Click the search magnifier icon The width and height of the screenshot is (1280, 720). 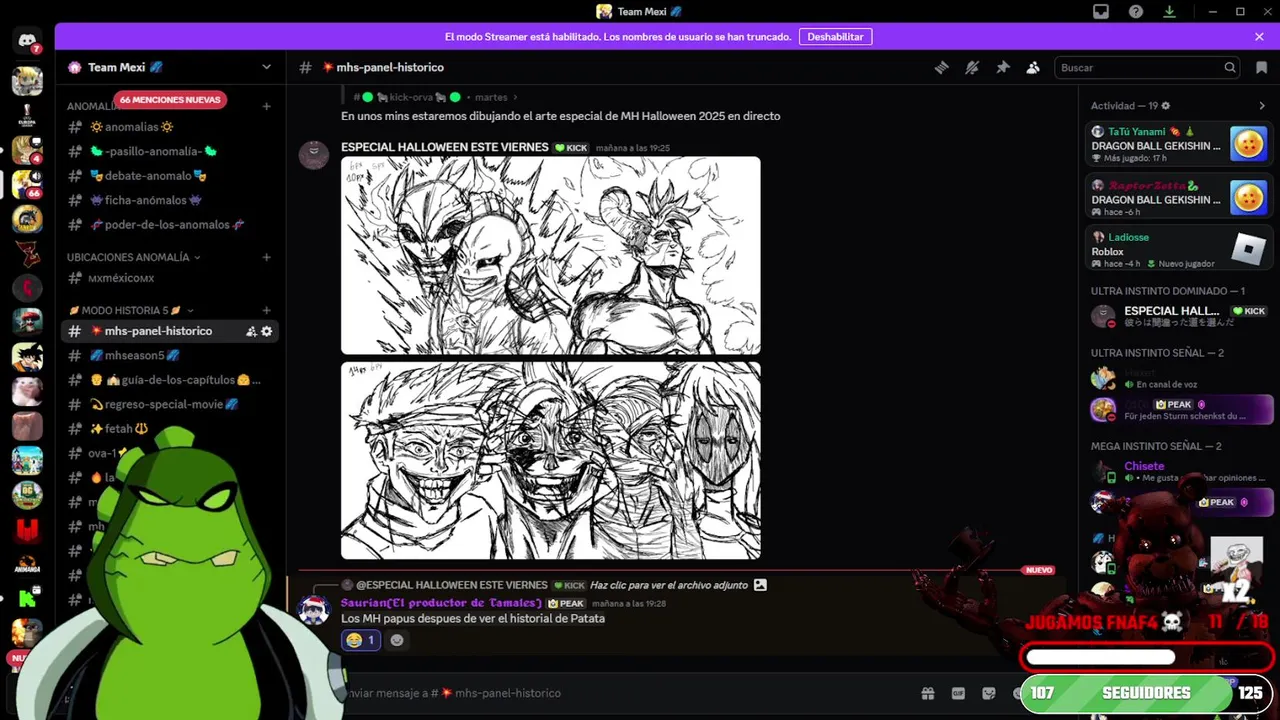[x=1230, y=67]
